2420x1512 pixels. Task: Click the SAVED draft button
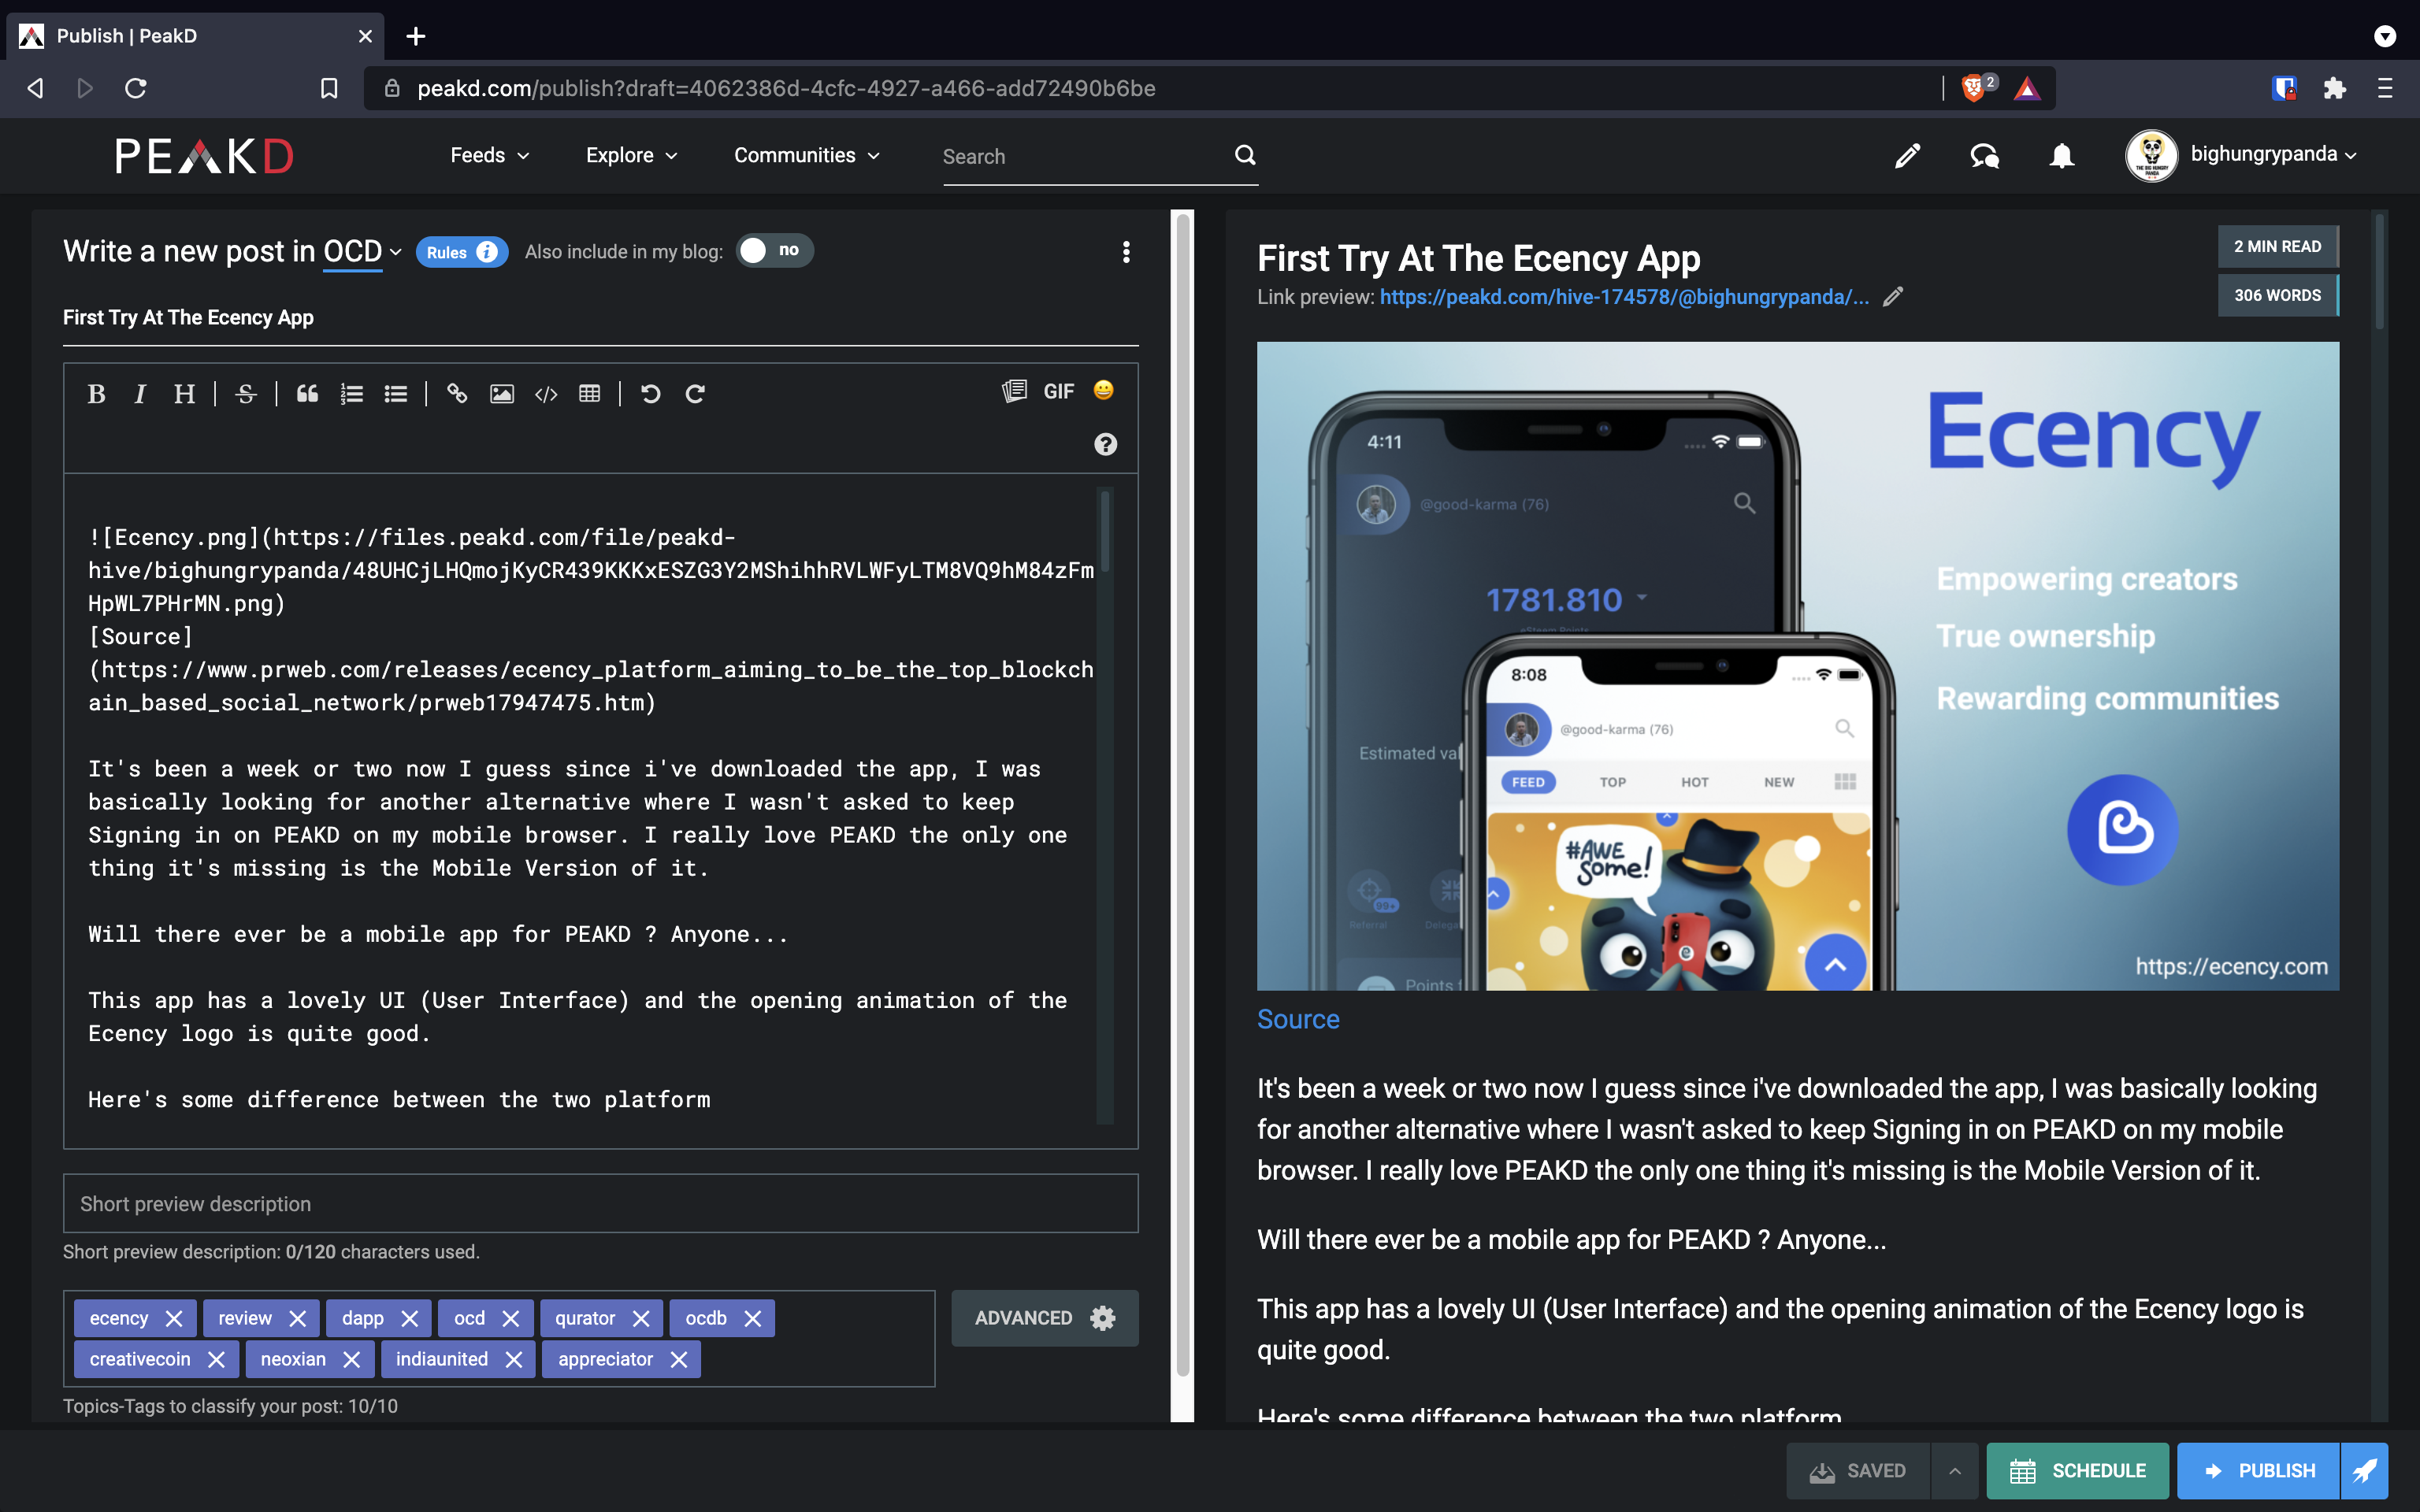(1858, 1470)
